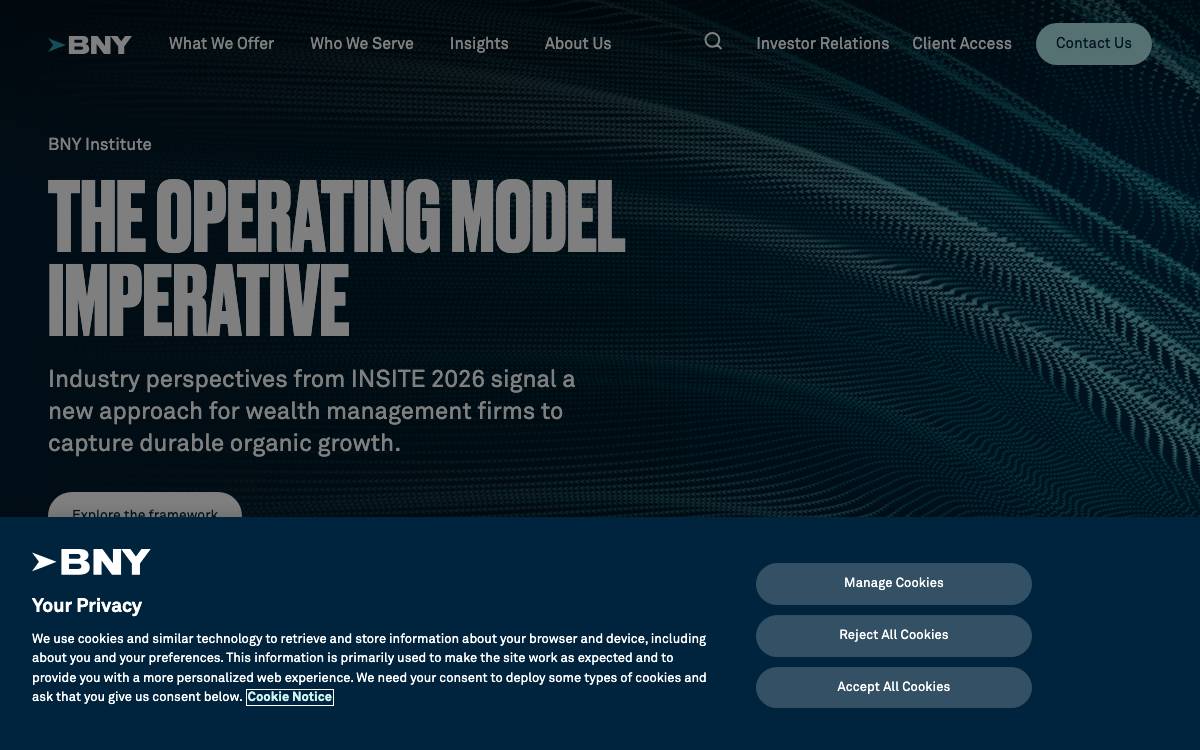Open the Insights menu
Screen dimensions: 1200x750
(479, 44)
